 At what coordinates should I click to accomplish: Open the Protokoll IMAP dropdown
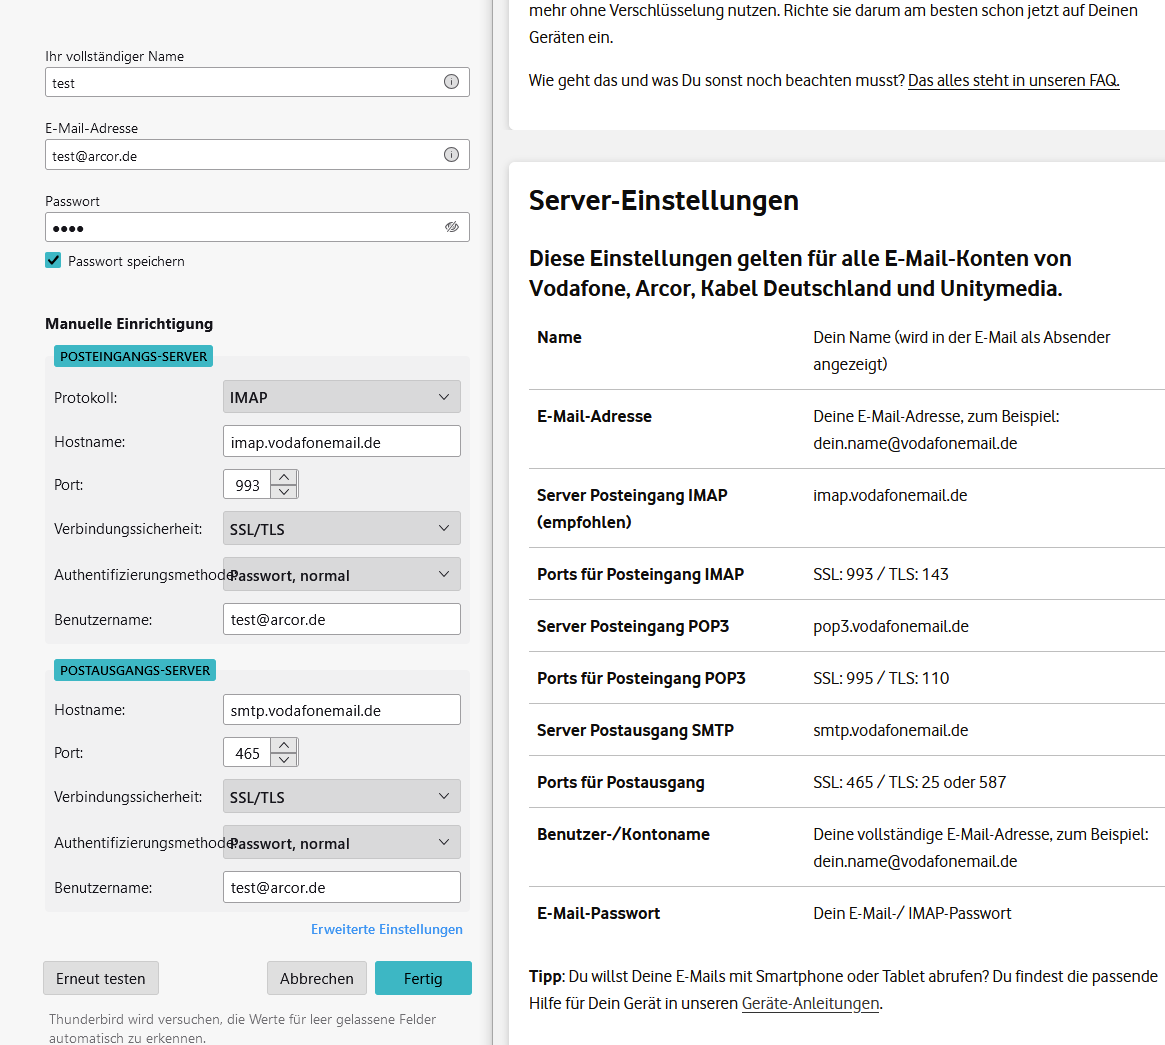[341, 397]
